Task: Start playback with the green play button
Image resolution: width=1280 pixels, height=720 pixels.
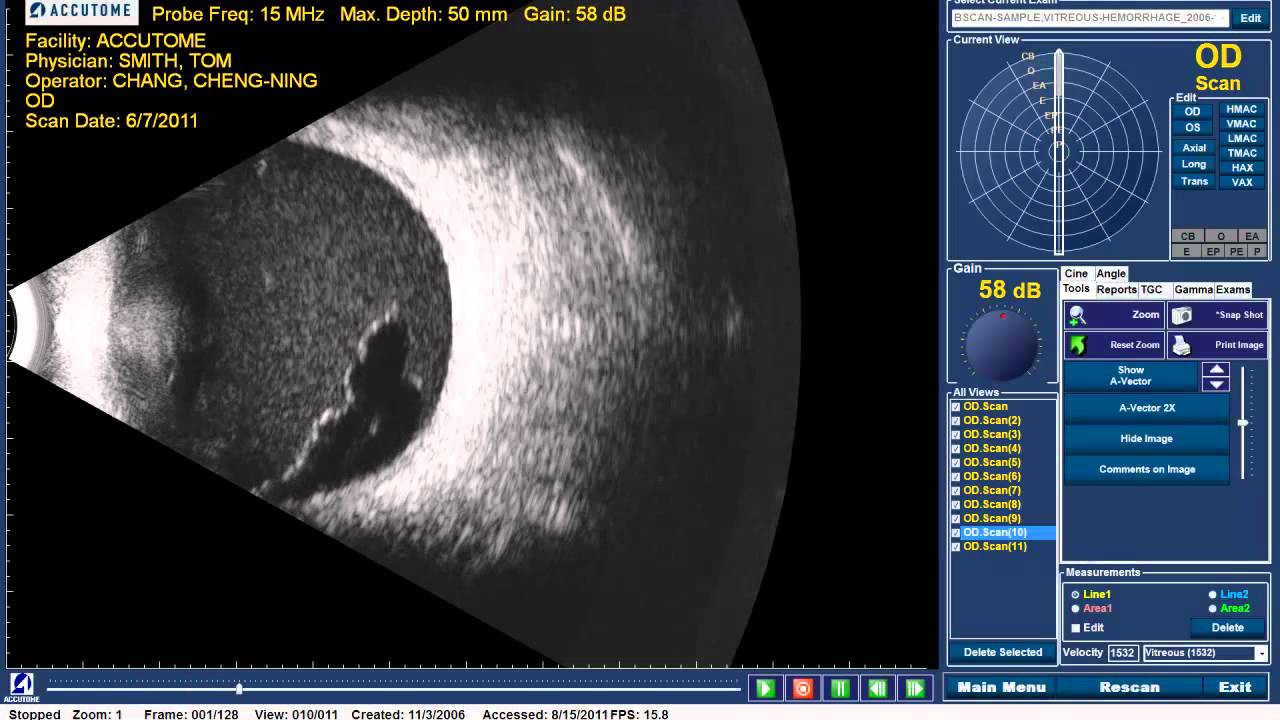Action: [765, 688]
